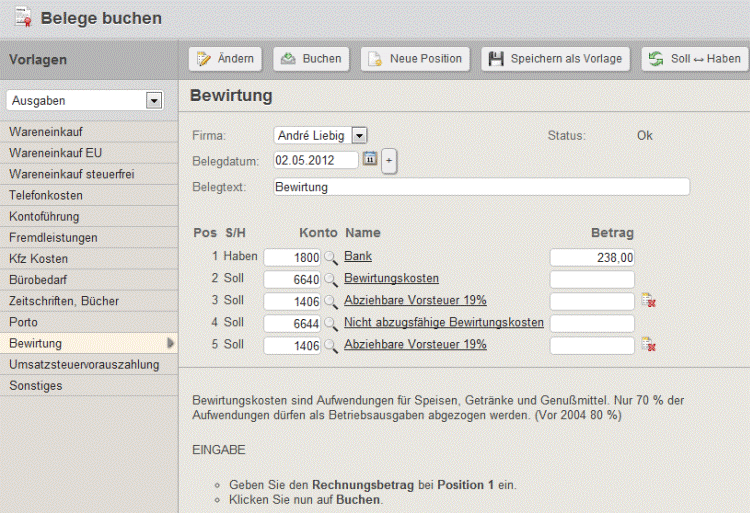Image resolution: width=750 pixels, height=513 pixels.
Task: Select the Telefonkosten template
Action: 89,195
